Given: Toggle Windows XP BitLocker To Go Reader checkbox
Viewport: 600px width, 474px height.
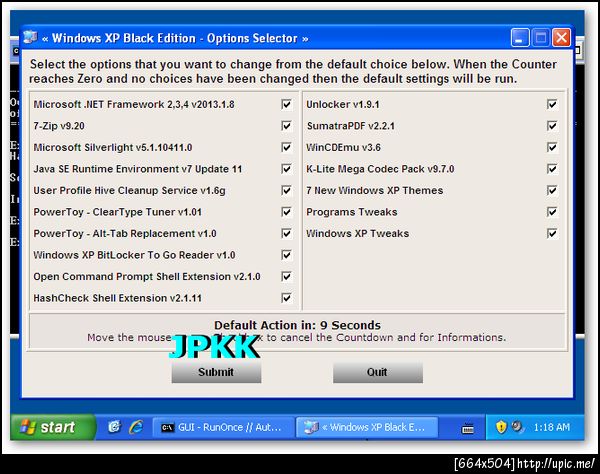Looking at the screenshot, I should [286, 255].
